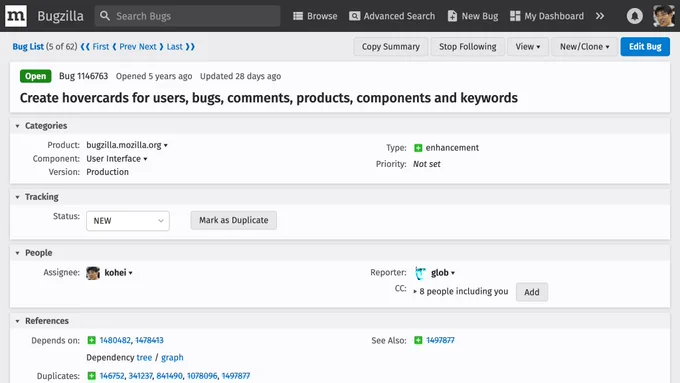Click the Edit Bug button
The image size is (680, 383).
645,46
